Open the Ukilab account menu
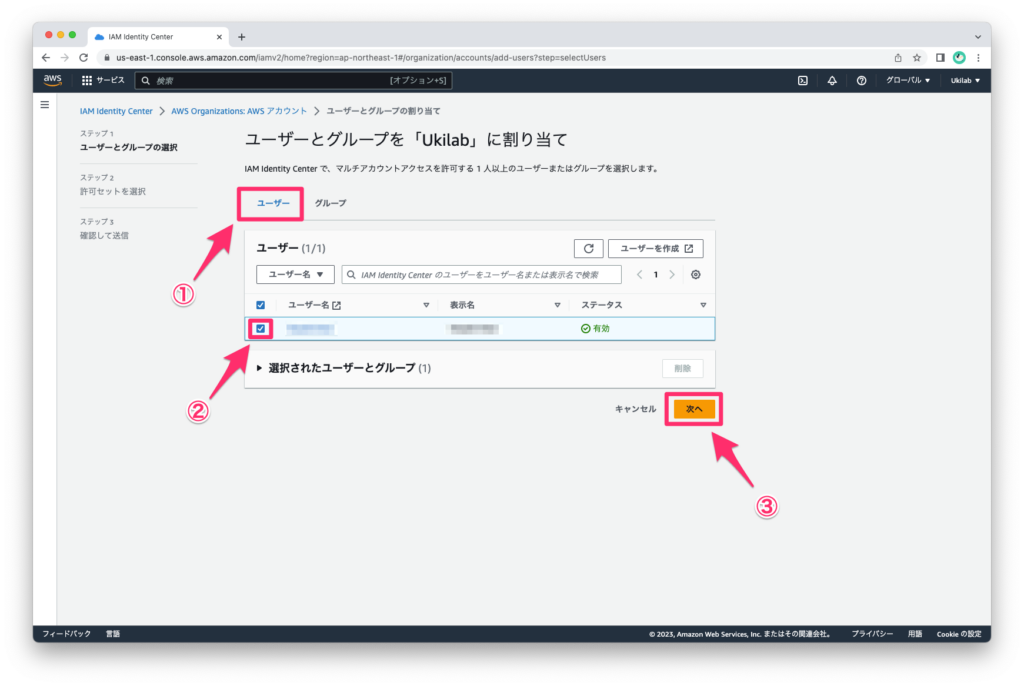 pyautogui.click(x=964, y=80)
